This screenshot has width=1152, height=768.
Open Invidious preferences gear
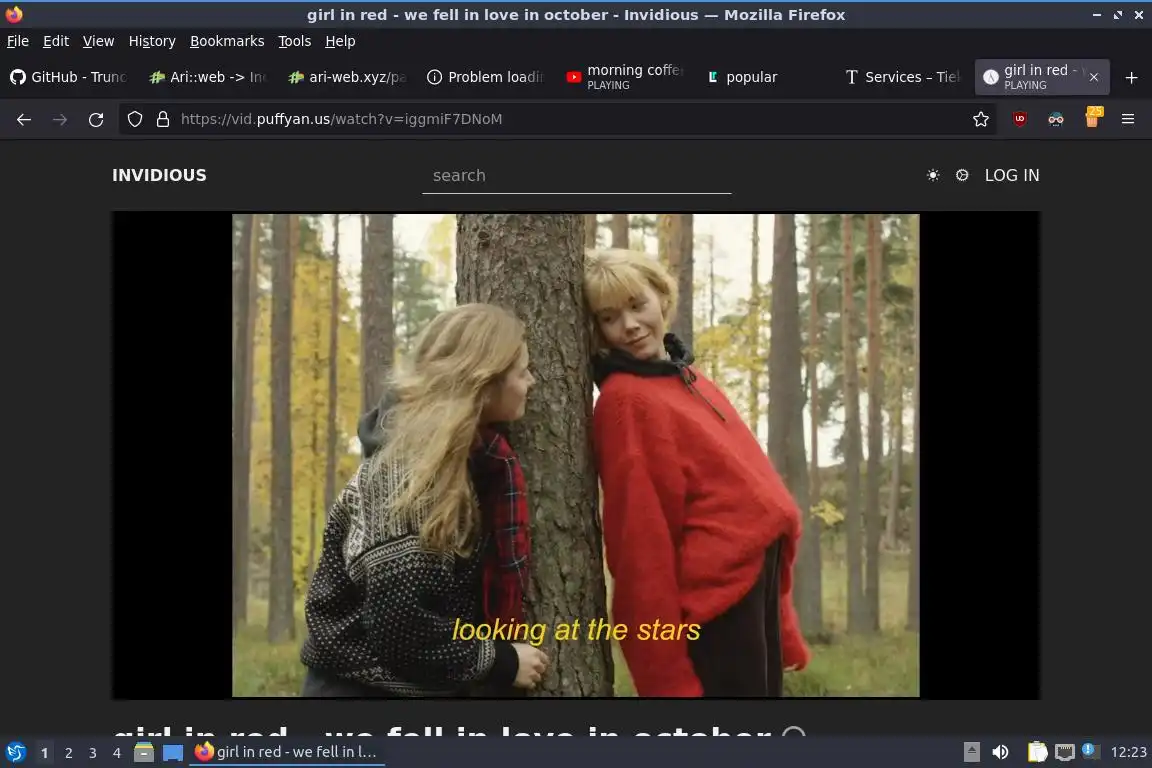pos(962,175)
